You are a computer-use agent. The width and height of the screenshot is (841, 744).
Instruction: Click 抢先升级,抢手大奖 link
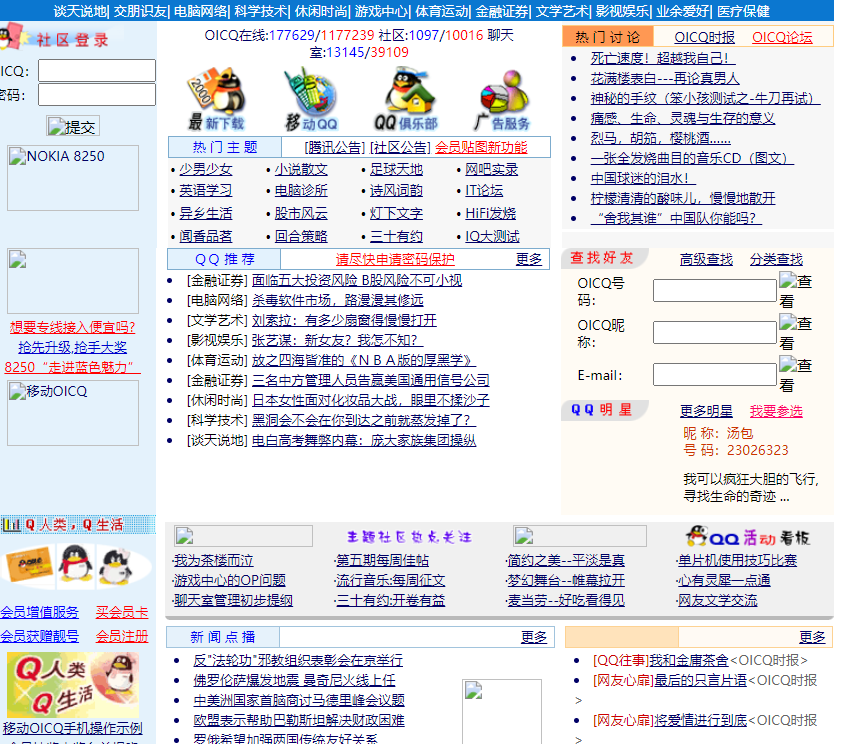(72, 348)
